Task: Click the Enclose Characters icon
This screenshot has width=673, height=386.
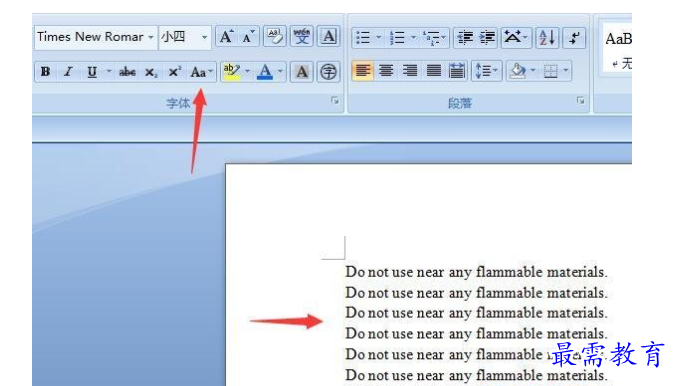Action: click(328, 72)
